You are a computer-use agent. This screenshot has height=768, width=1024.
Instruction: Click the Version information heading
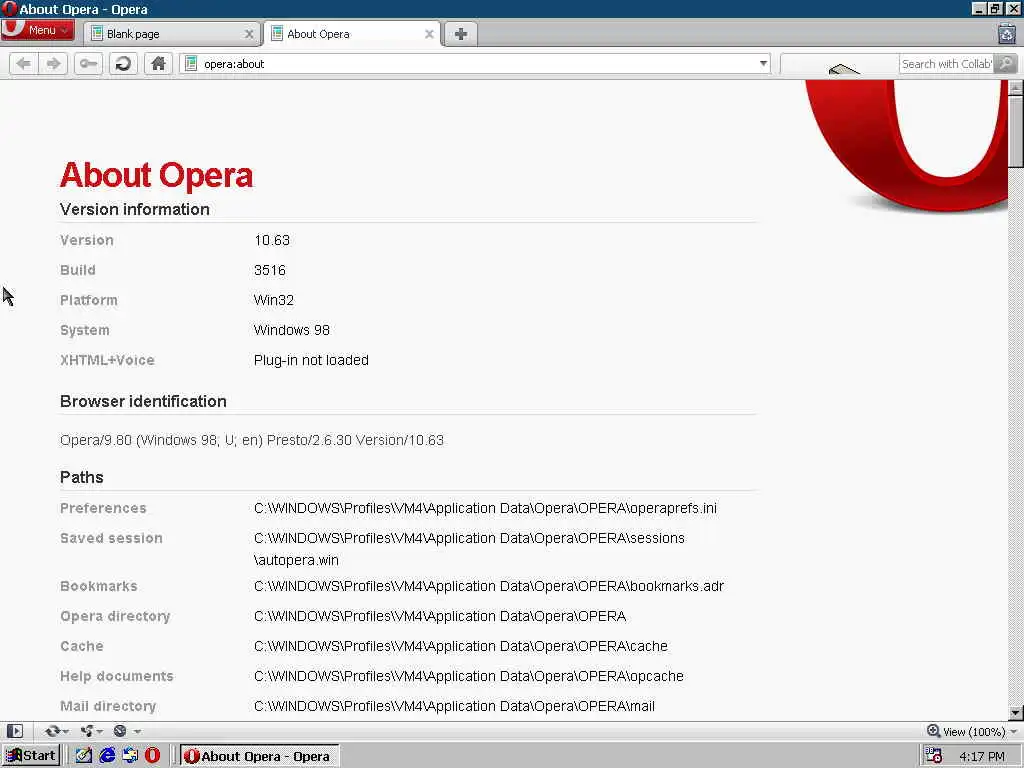coord(135,209)
